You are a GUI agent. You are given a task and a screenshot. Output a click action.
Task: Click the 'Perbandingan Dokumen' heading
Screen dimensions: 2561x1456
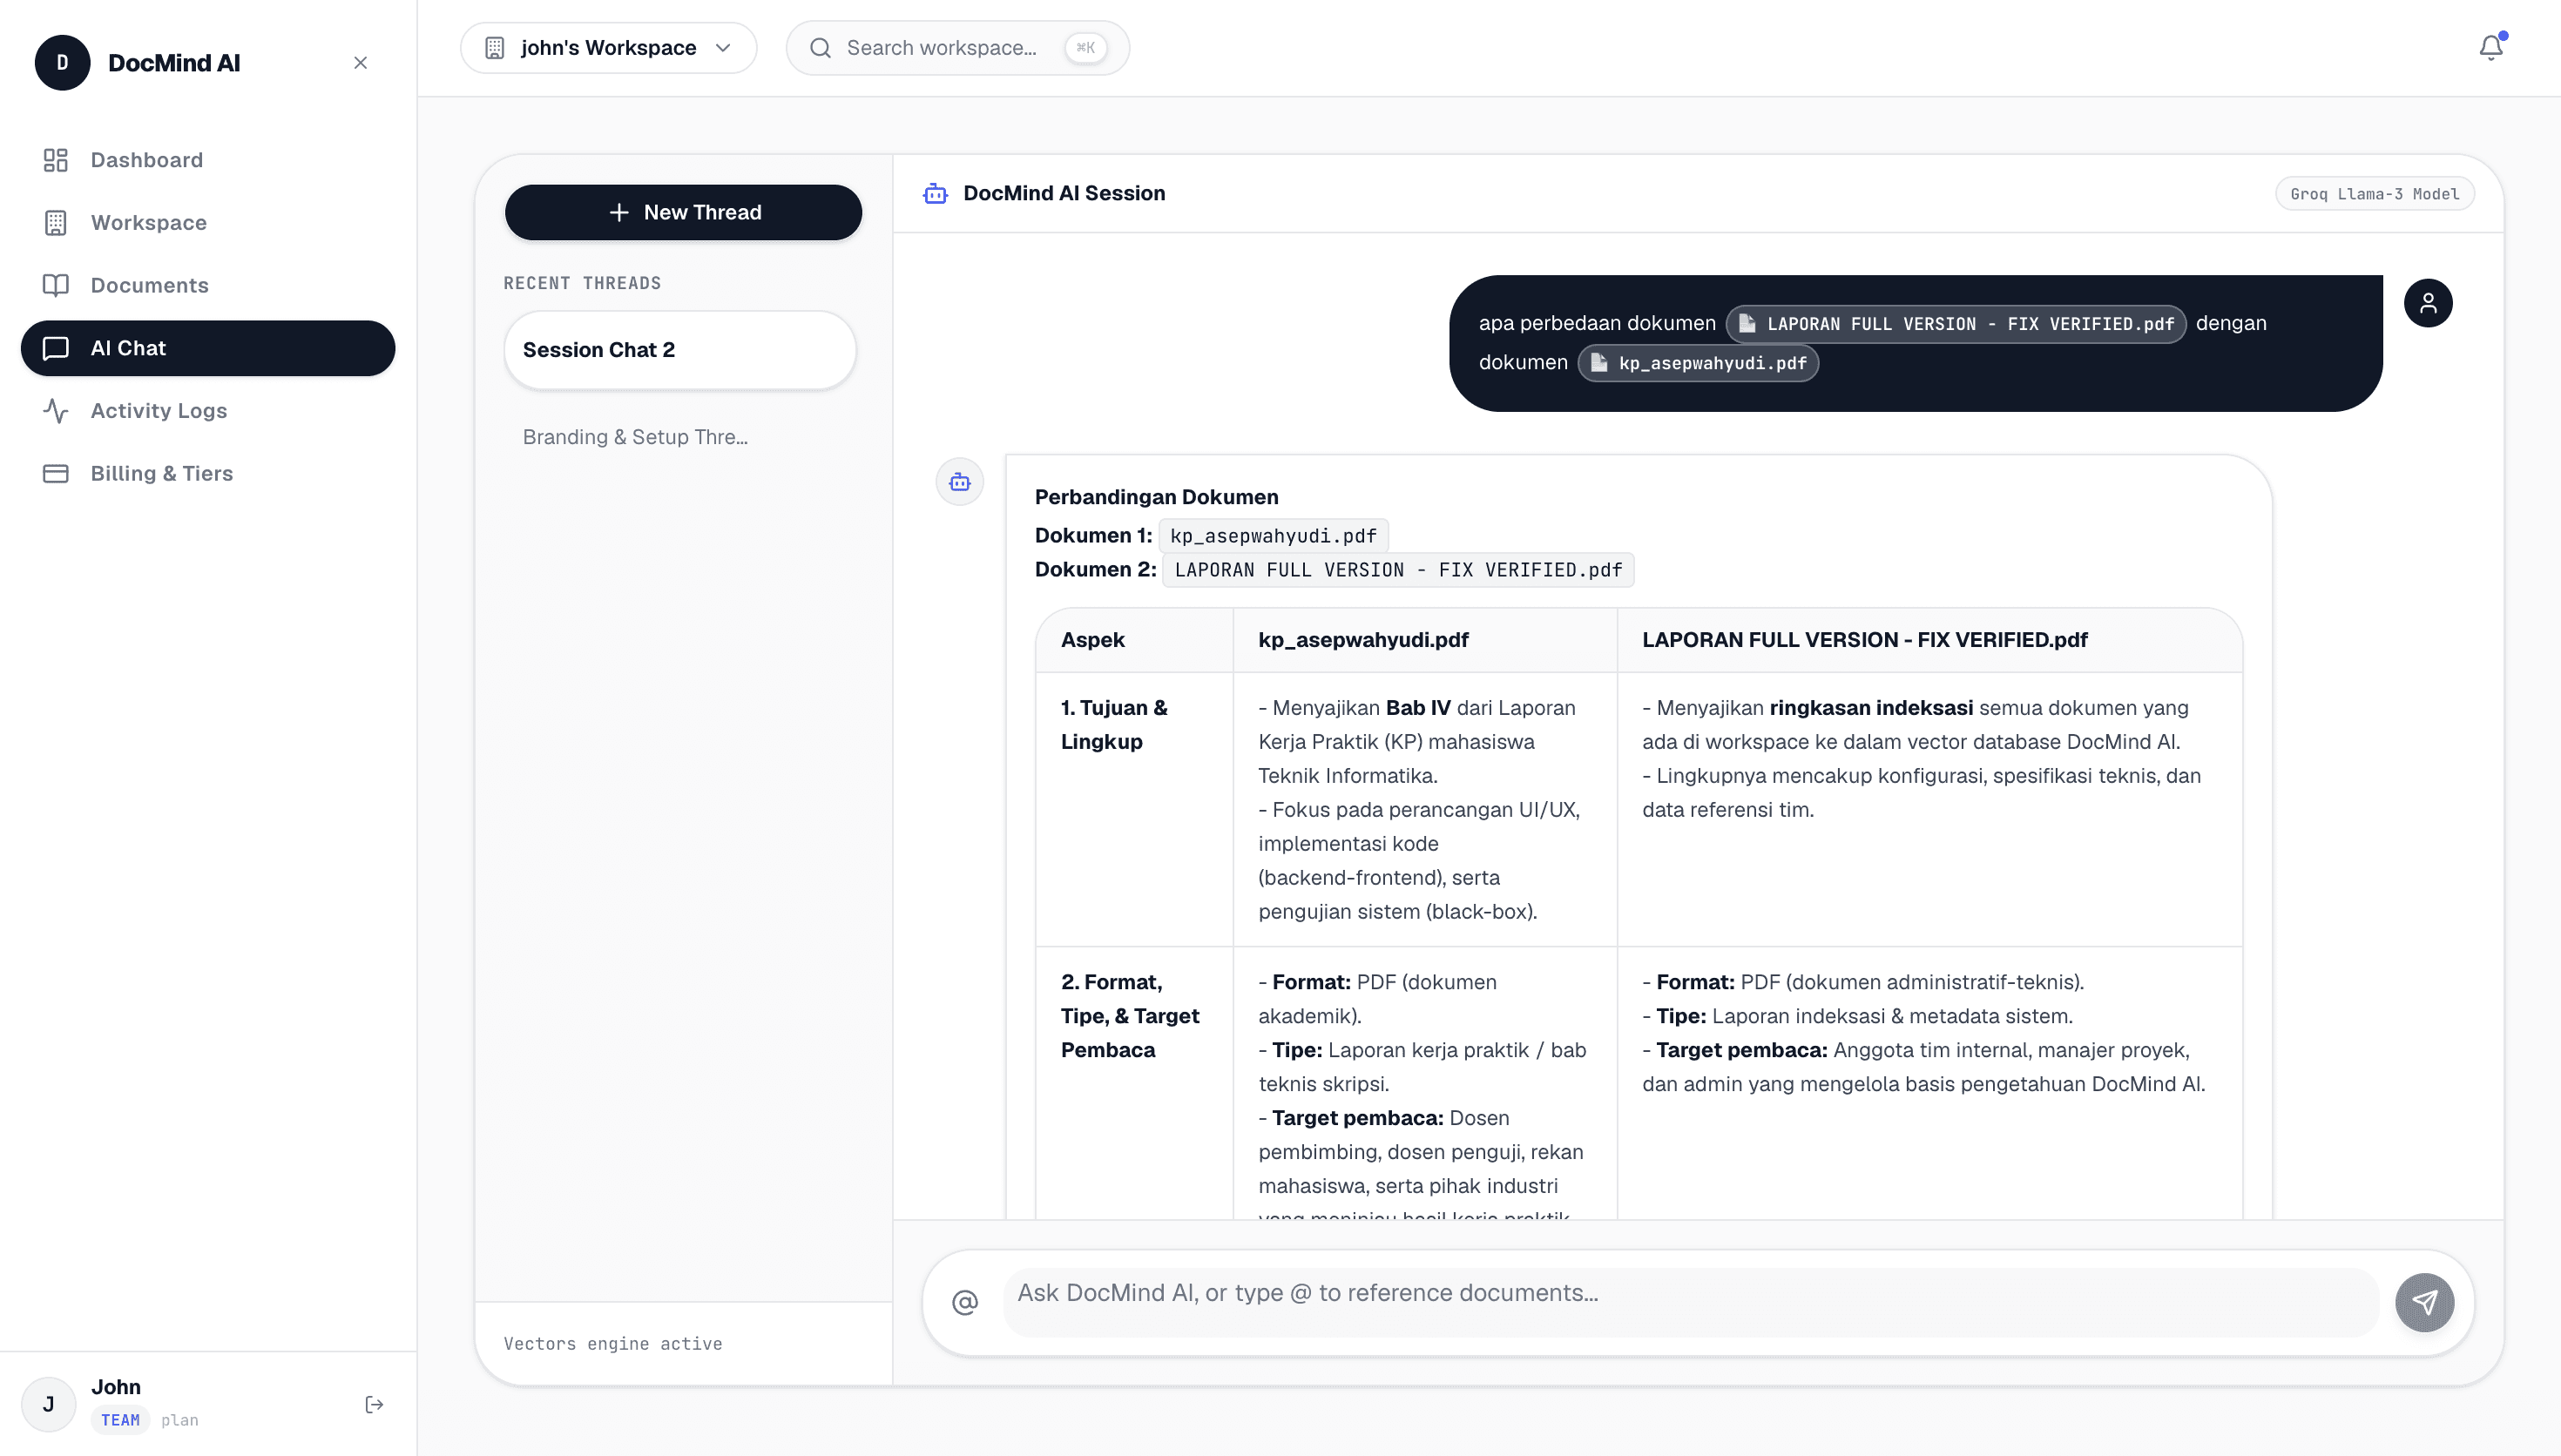[x=1156, y=497]
